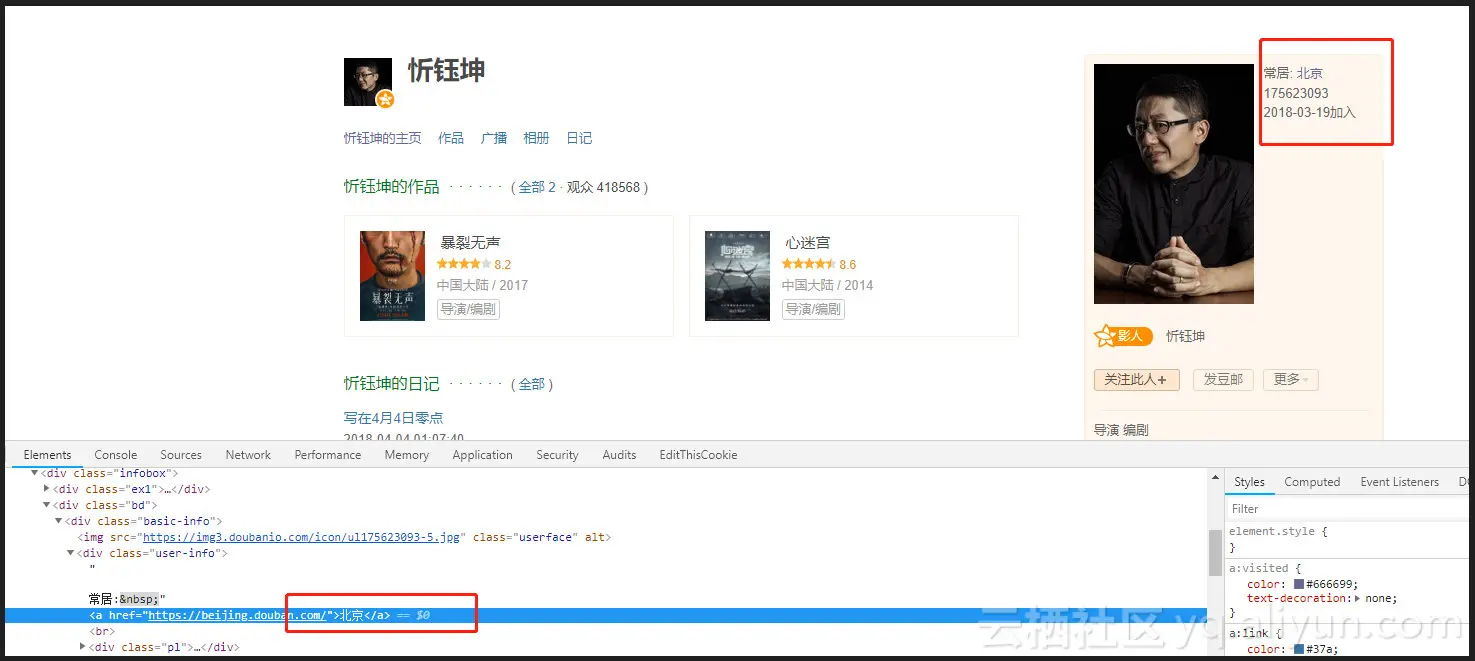
Task: Click the beijing.douban.com href in DOM
Action: click(235, 615)
